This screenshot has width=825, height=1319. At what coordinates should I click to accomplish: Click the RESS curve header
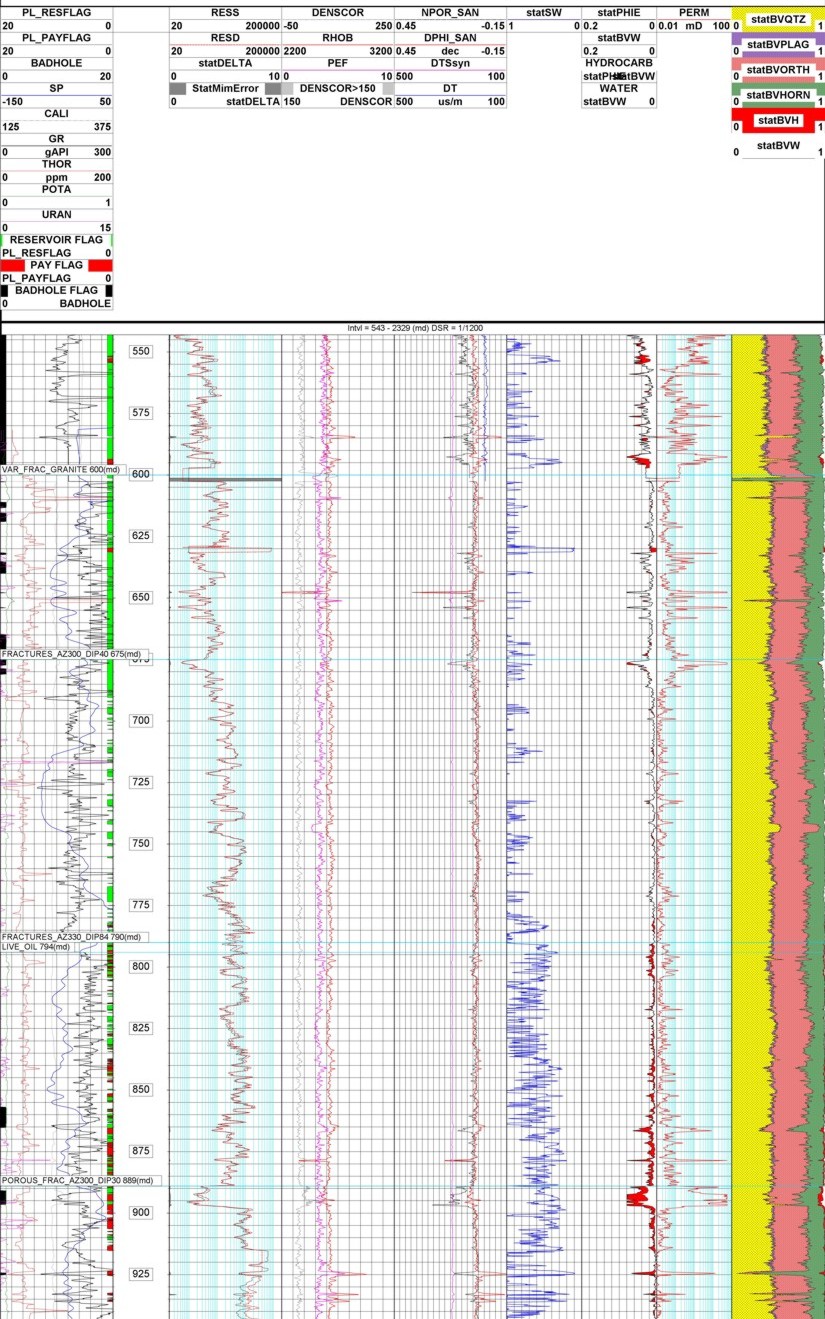click(x=225, y=12)
